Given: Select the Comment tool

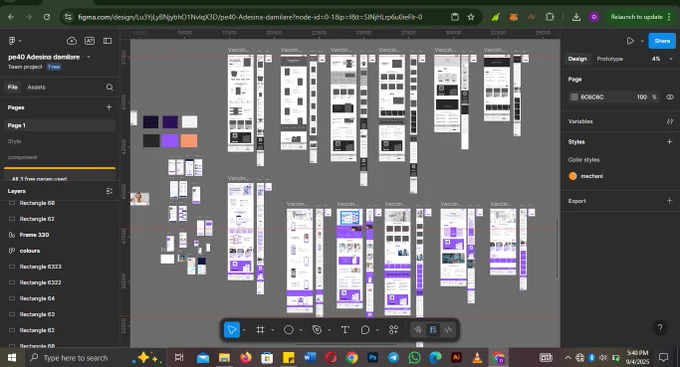Looking at the screenshot, I should 365,330.
